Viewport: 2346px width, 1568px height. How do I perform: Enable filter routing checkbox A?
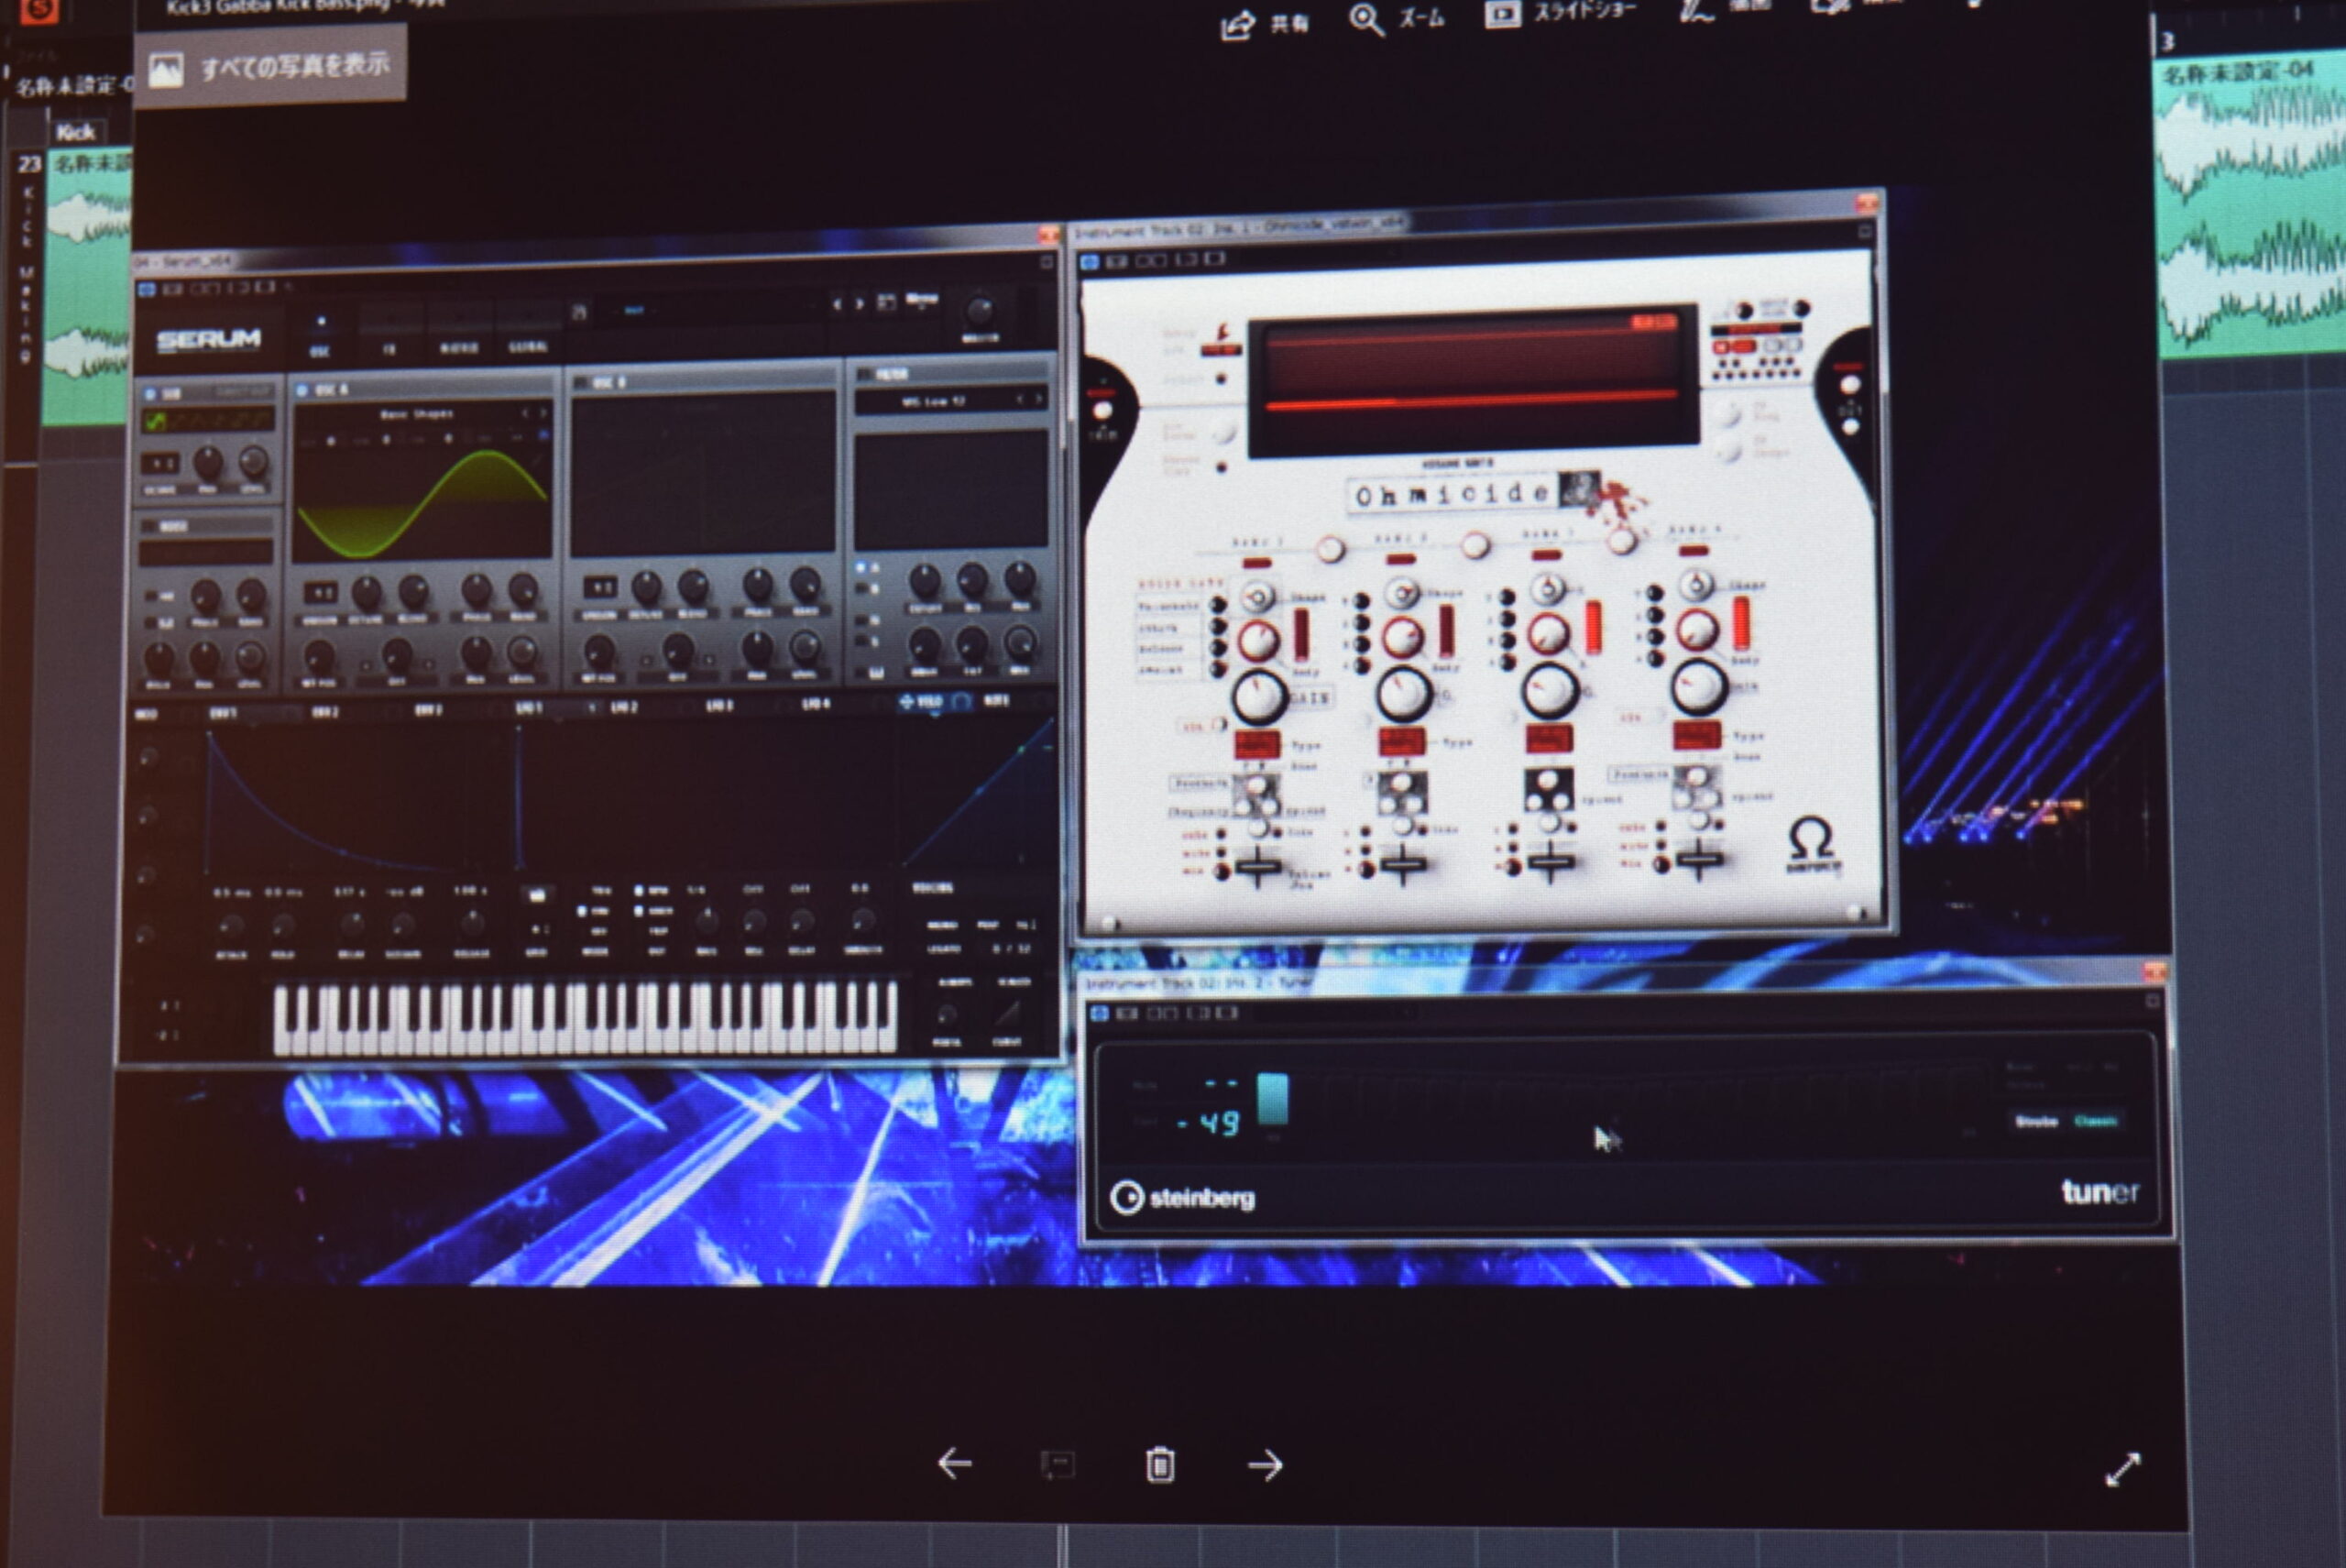pyautogui.click(x=861, y=568)
